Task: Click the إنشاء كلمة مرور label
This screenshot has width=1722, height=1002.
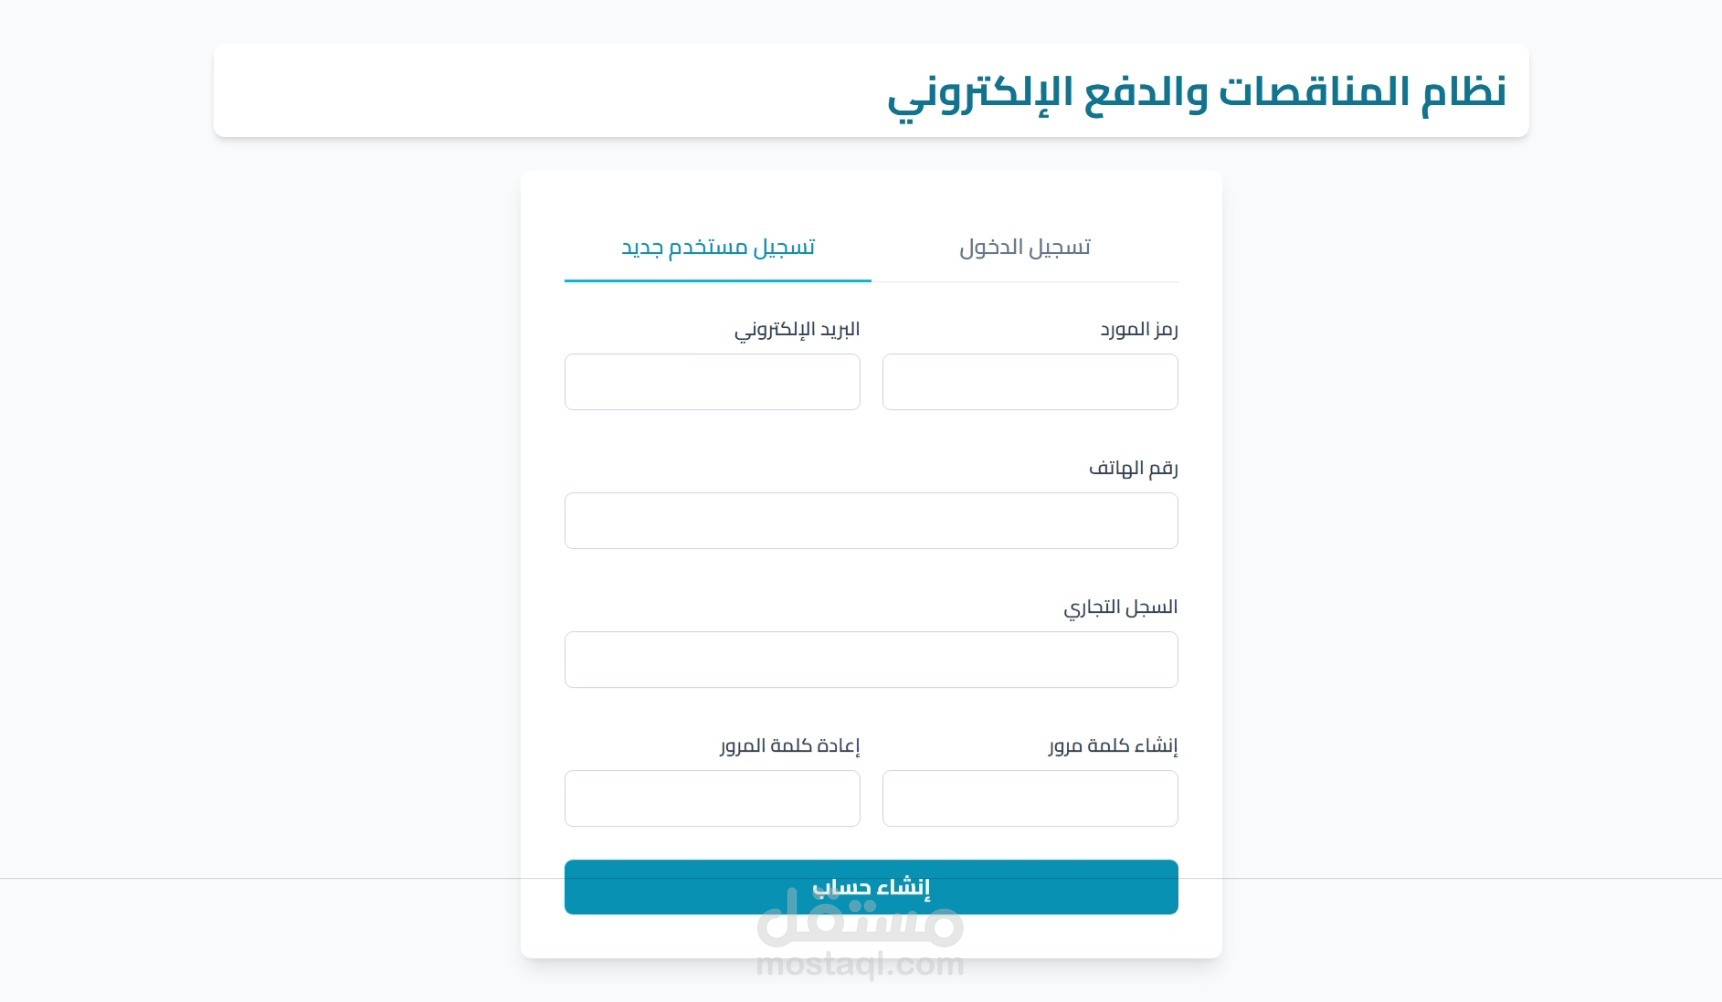Action: (1113, 746)
